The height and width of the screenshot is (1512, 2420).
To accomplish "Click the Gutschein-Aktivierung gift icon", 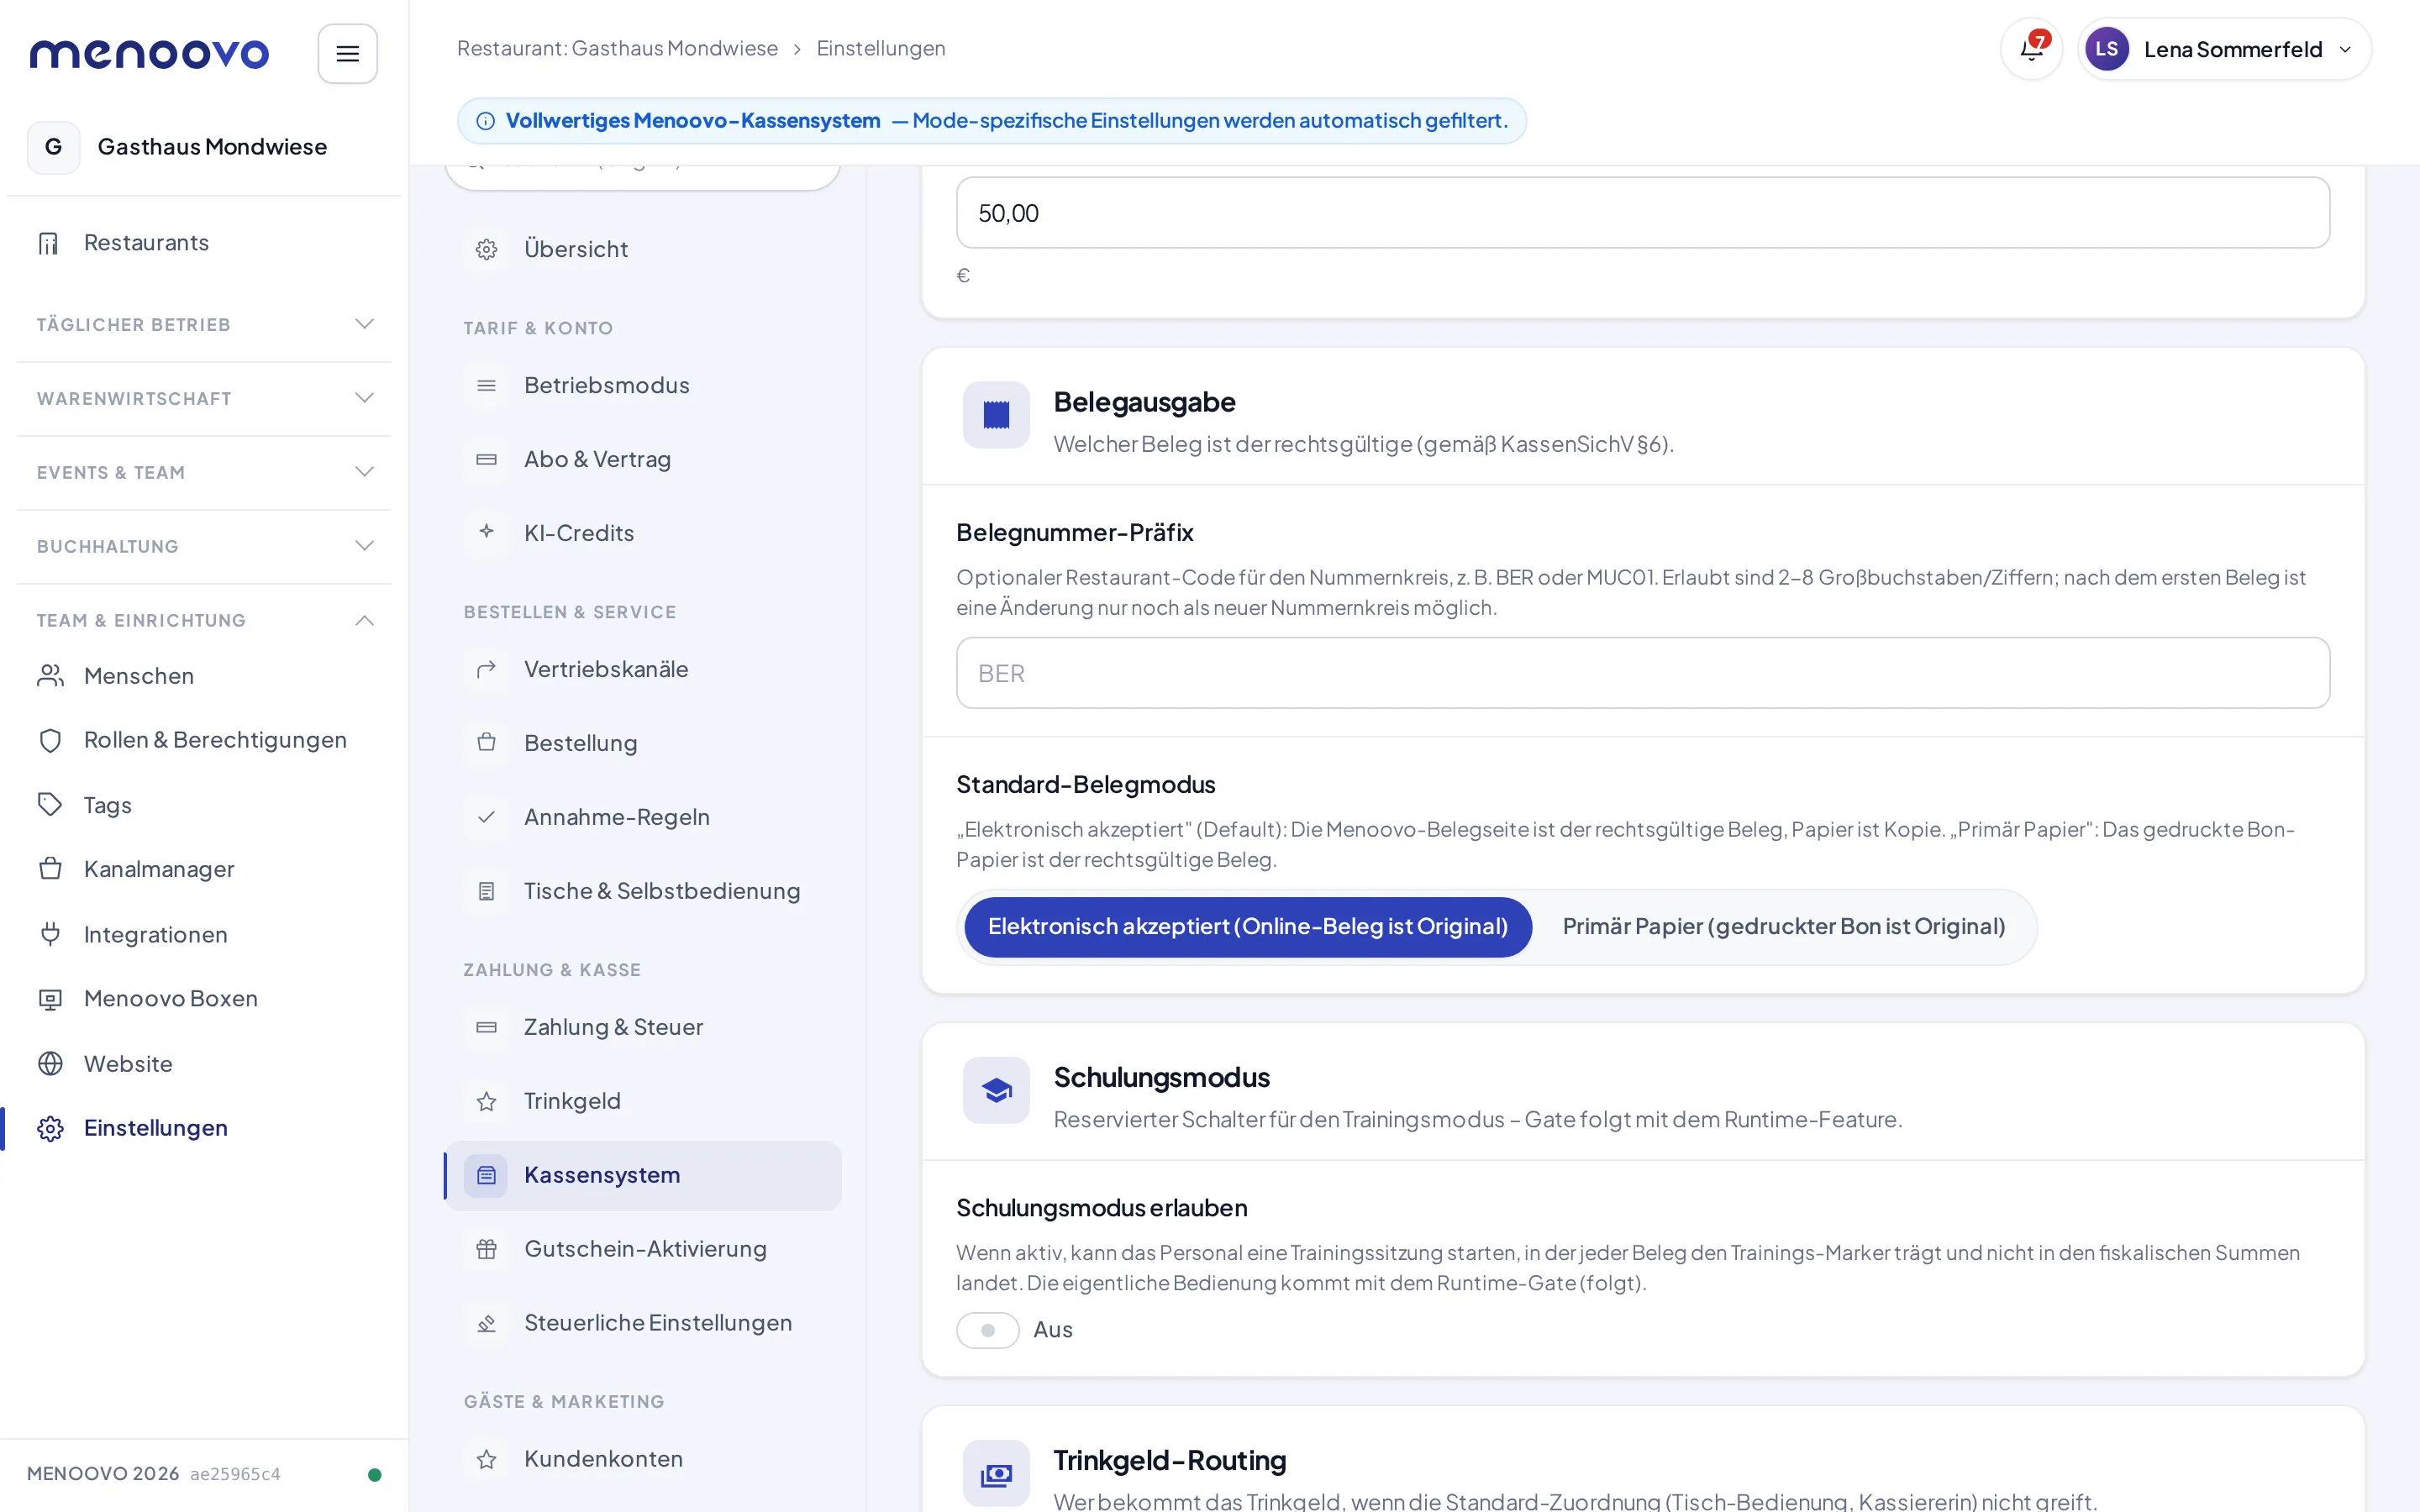I will click(486, 1249).
